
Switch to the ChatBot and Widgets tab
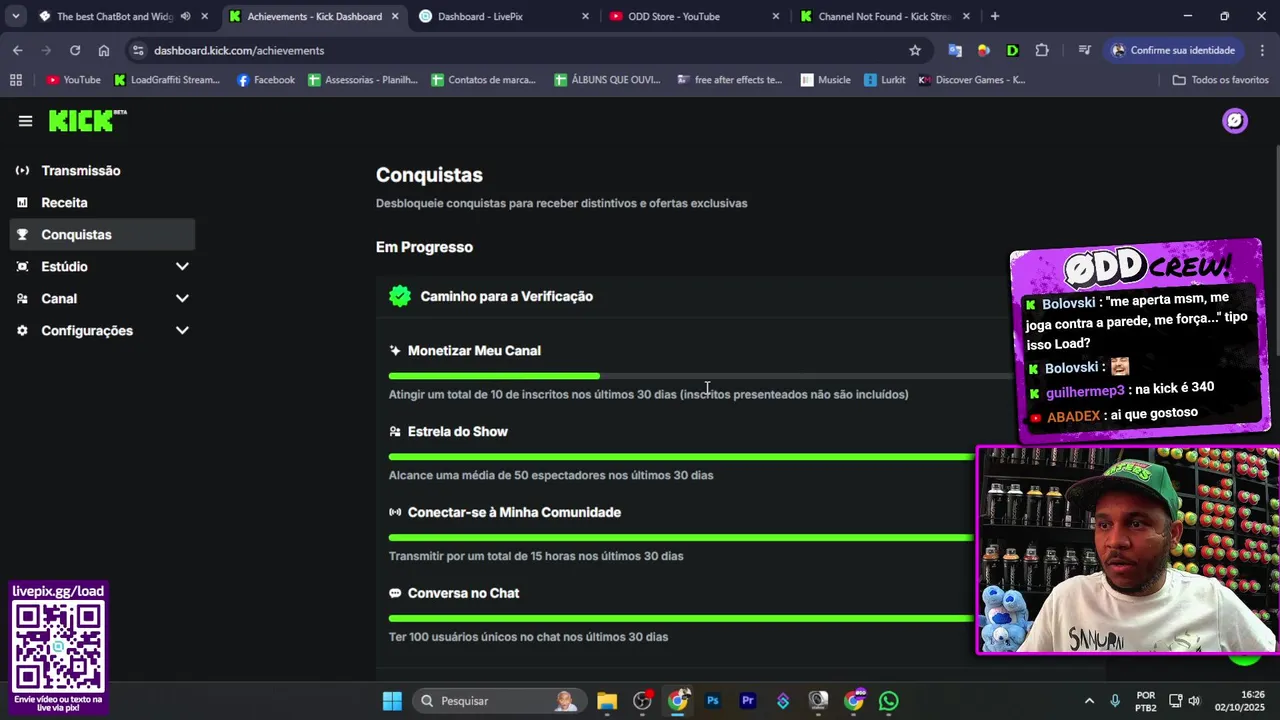click(114, 16)
